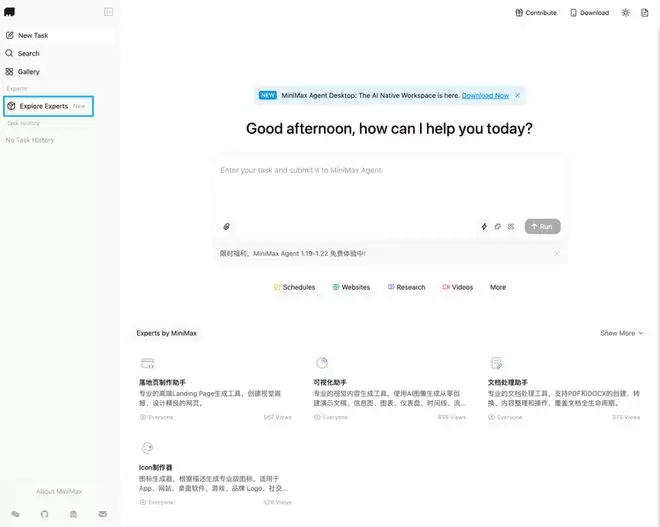Screen dimensions: 660x527
Task: Click the lightning bolt icon in the task box
Action: pyautogui.click(x=484, y=227)
